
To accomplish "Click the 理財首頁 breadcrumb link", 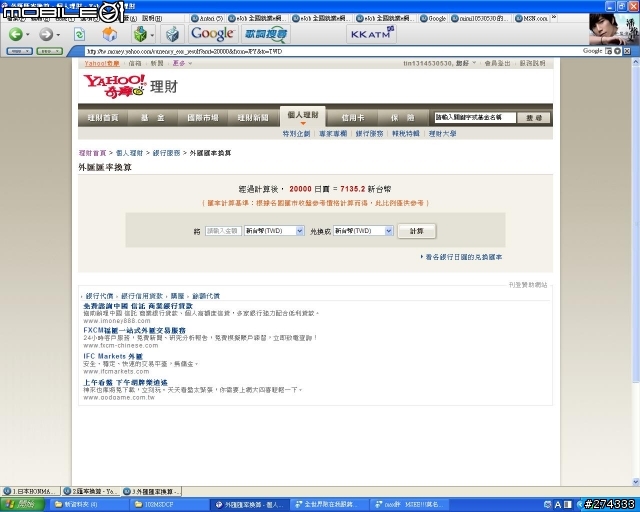I will pyautogui.click(x=92, y=153).
